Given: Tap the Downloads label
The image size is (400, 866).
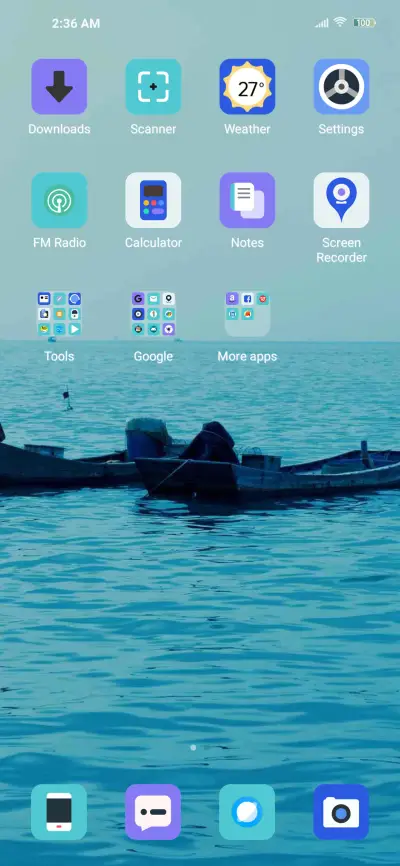Looking at the screenshot, I should (59, 129).
